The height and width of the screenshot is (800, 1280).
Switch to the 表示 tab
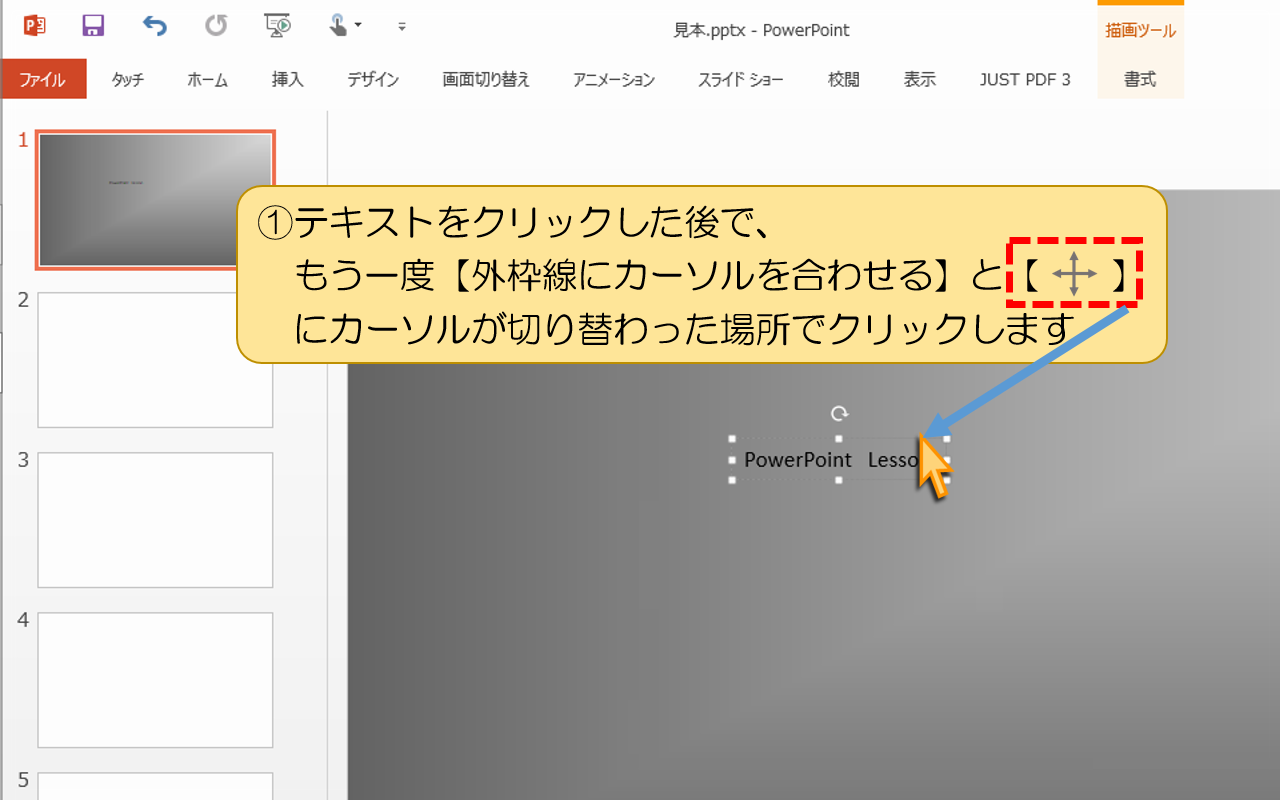click(920, 80)
